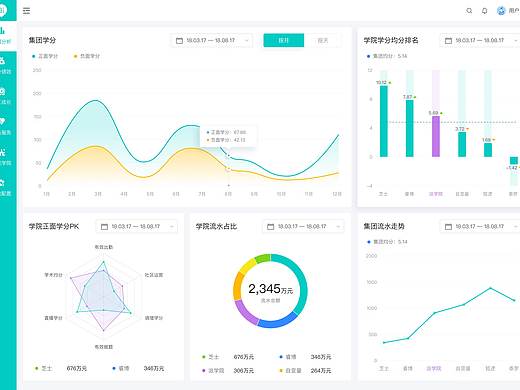This screenshot has width=520, height=390.
Task: Toggle blue-dot 宿博 legend under the donut chart
Action: pyautogui.click(x=288, y=357)
